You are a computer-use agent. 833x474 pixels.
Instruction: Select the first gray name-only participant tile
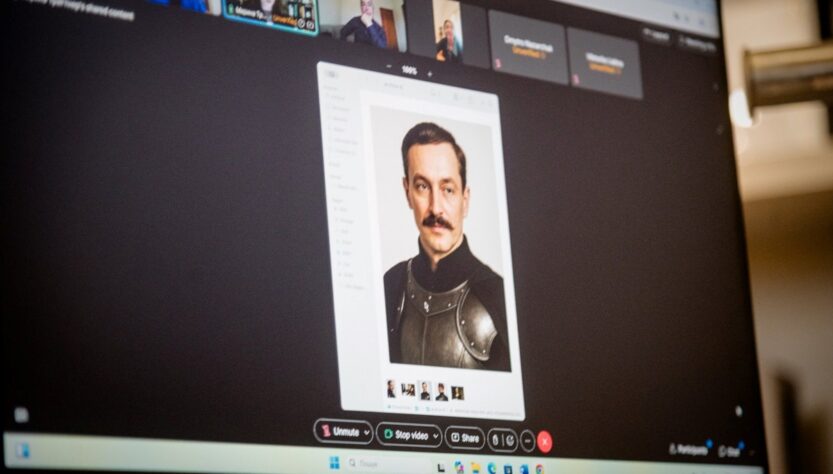(528, 48)
